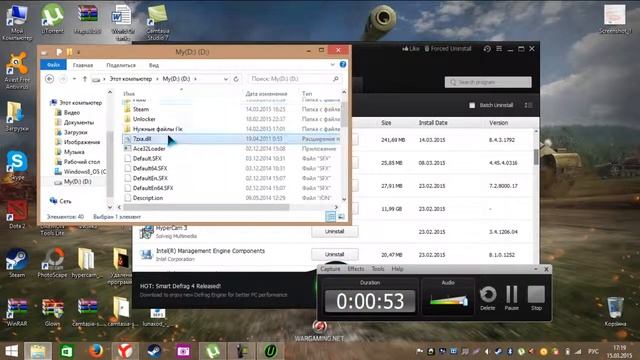Open the Вид ribbon tab
This screenshot has width=640, height=360.
[x=154, y=65]
